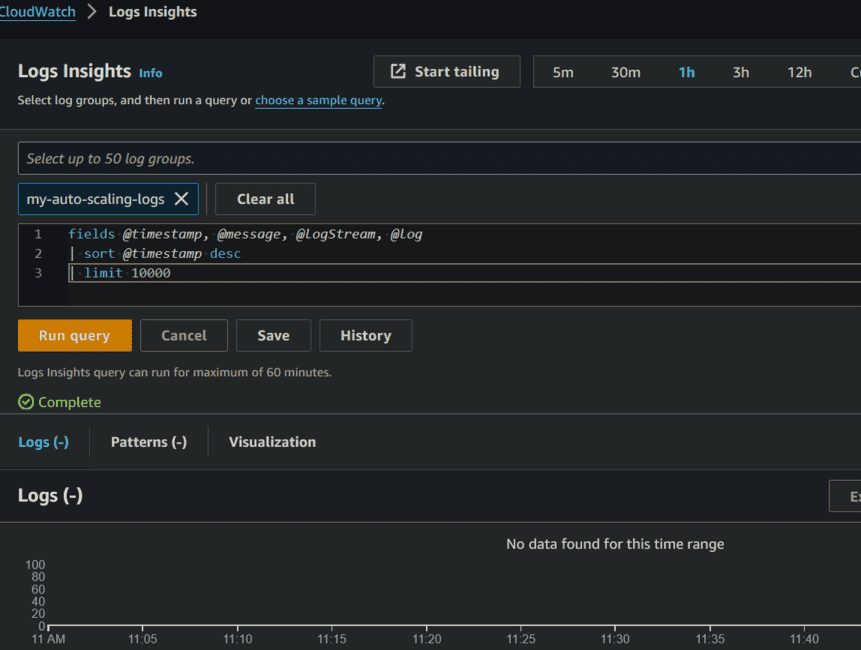
Task: Click the Save button
Action: (x=273, y=335)
